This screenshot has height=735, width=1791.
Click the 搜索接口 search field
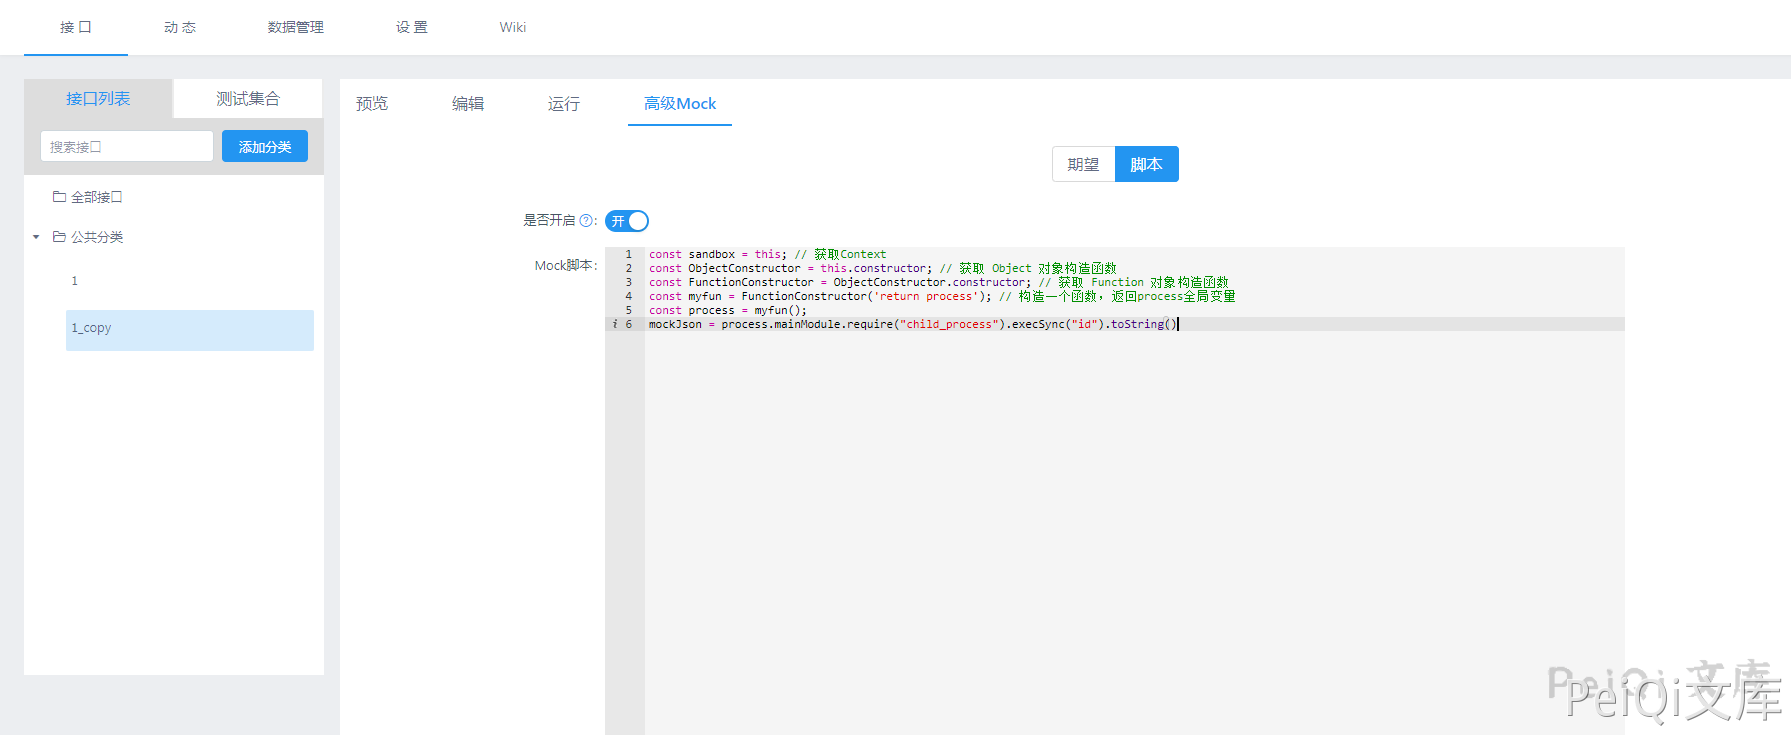pyautogui.click(x=127, y=146)
